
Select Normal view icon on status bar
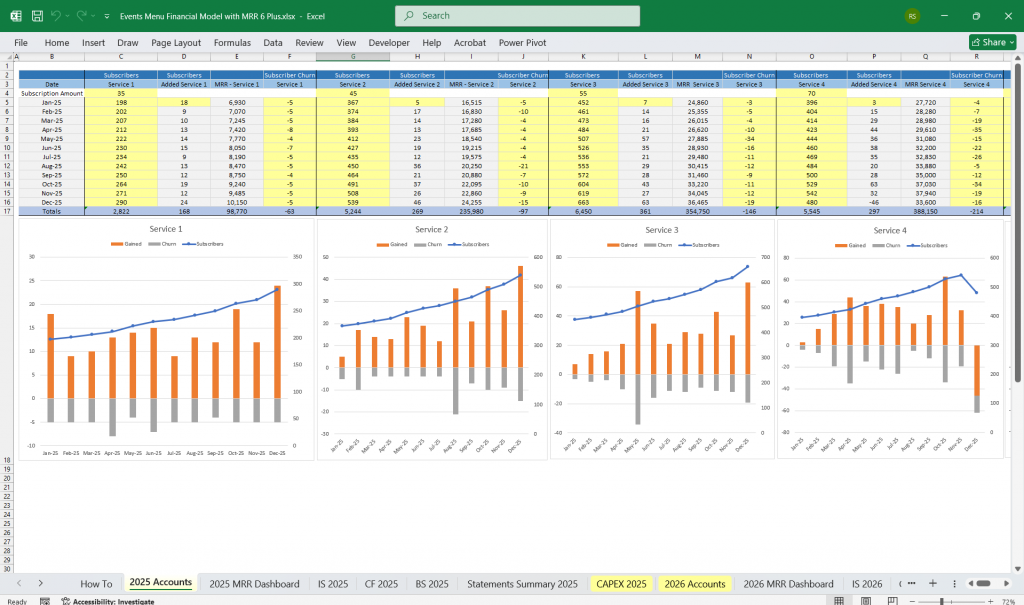coord(838,598)
